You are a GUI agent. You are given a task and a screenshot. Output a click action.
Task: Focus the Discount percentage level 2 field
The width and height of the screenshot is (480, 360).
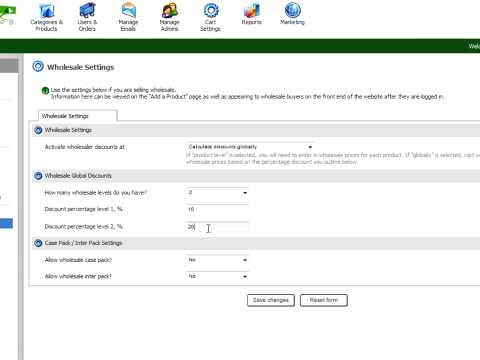[217, 227]
